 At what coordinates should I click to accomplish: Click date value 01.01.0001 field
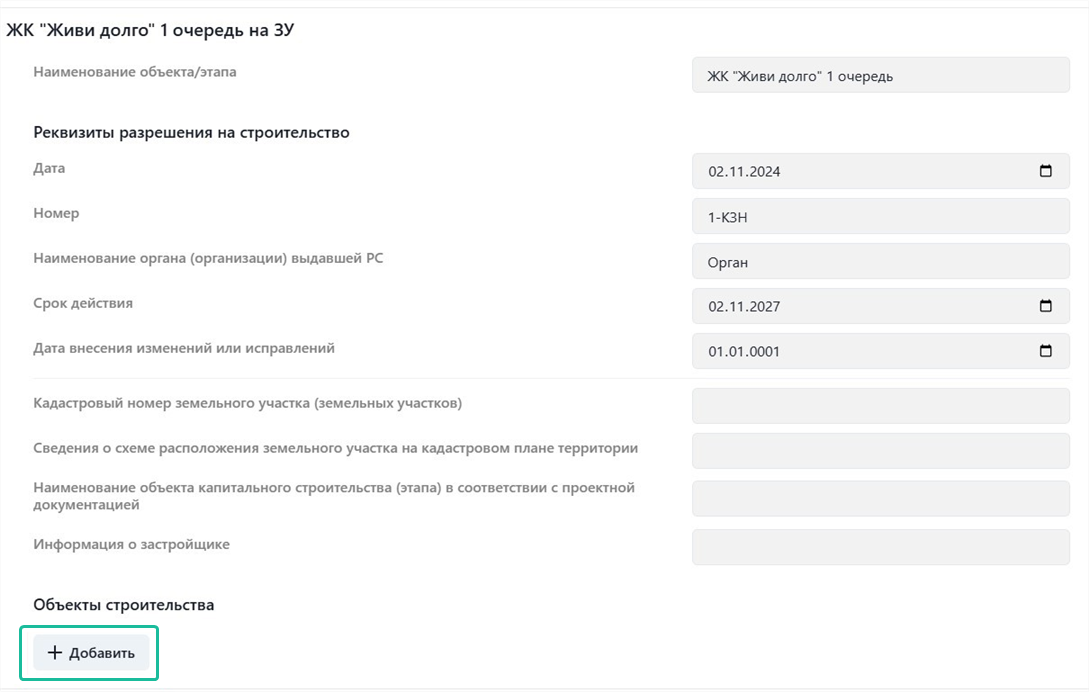[881, 351]
